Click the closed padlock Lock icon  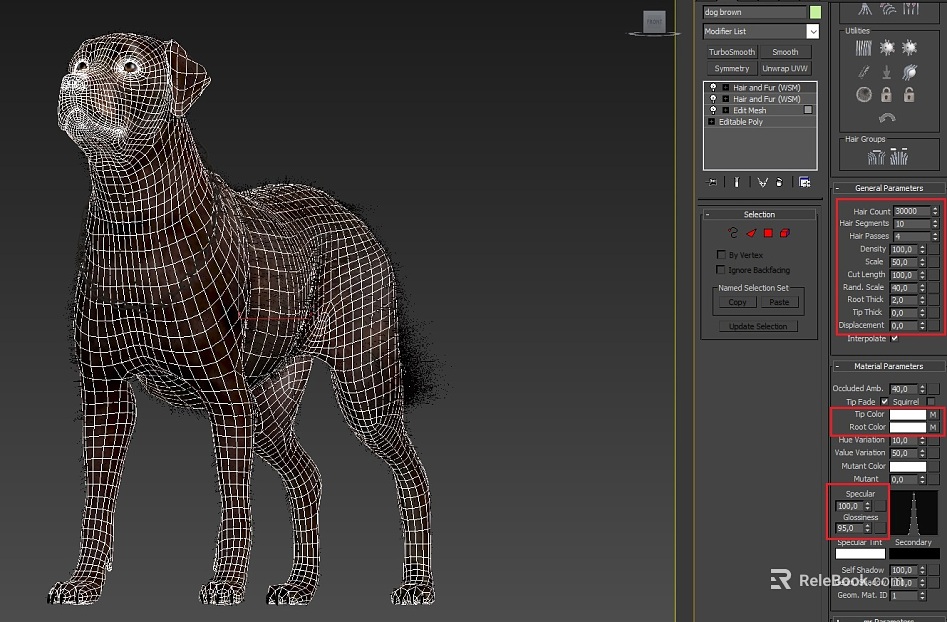point(886,94)
